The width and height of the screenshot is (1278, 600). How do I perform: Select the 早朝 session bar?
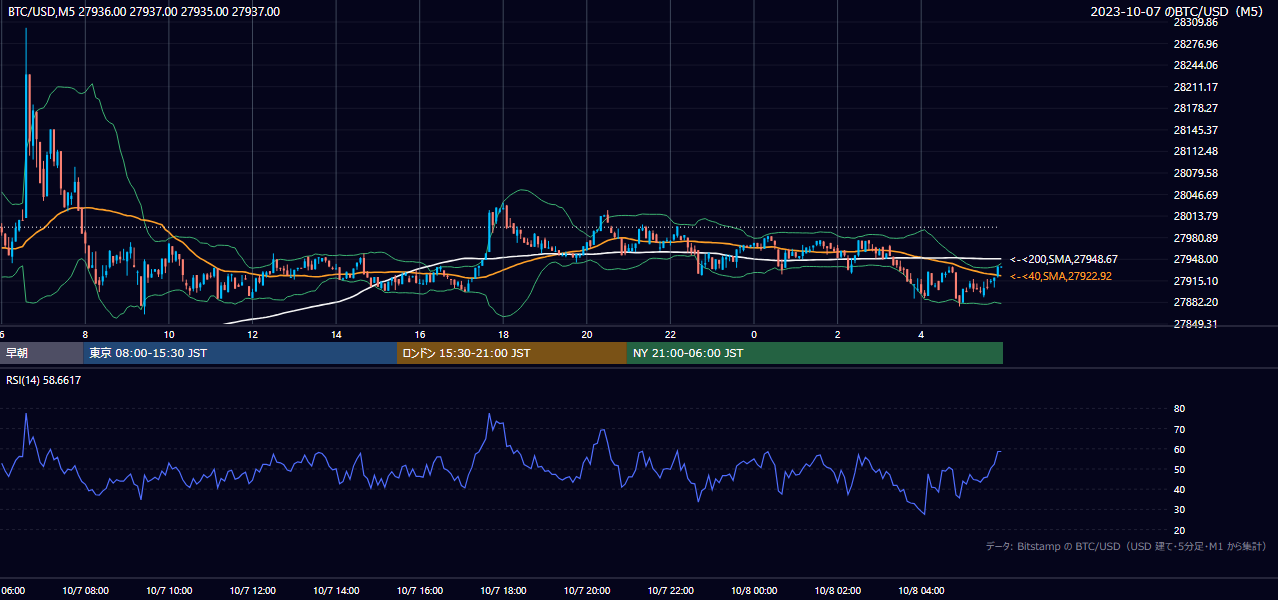coord(42,353)
